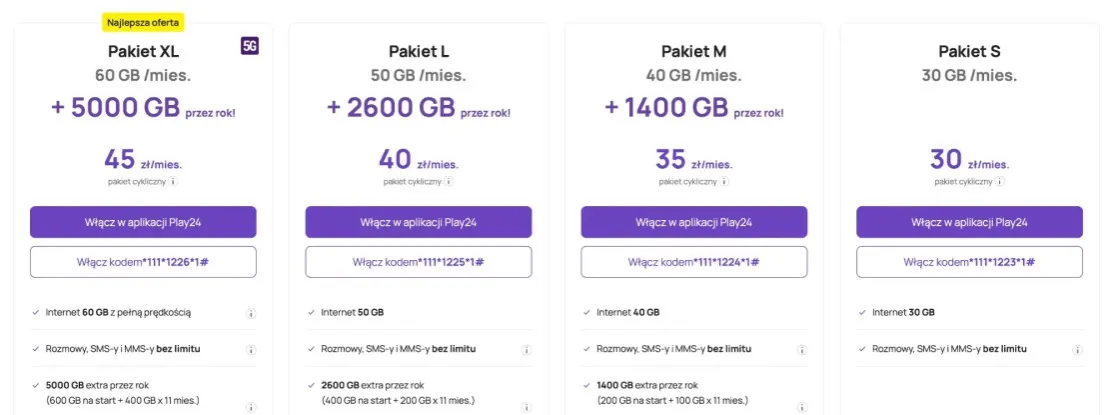Viewport: 1109px width, 415px height.
Task: Click the yellow Najlepsza oferta label
Action: pos(143,21)
